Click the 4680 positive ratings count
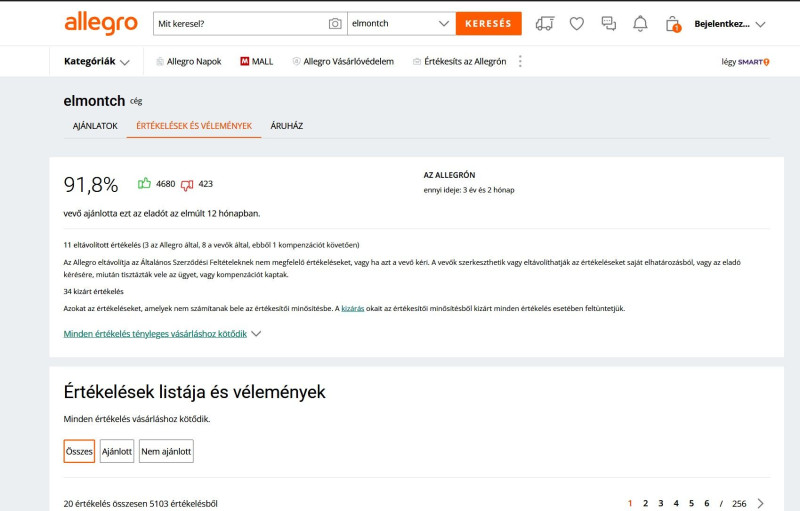Image resolution: width=800 pixels, height=511 pixels. [x=165, y=184]
